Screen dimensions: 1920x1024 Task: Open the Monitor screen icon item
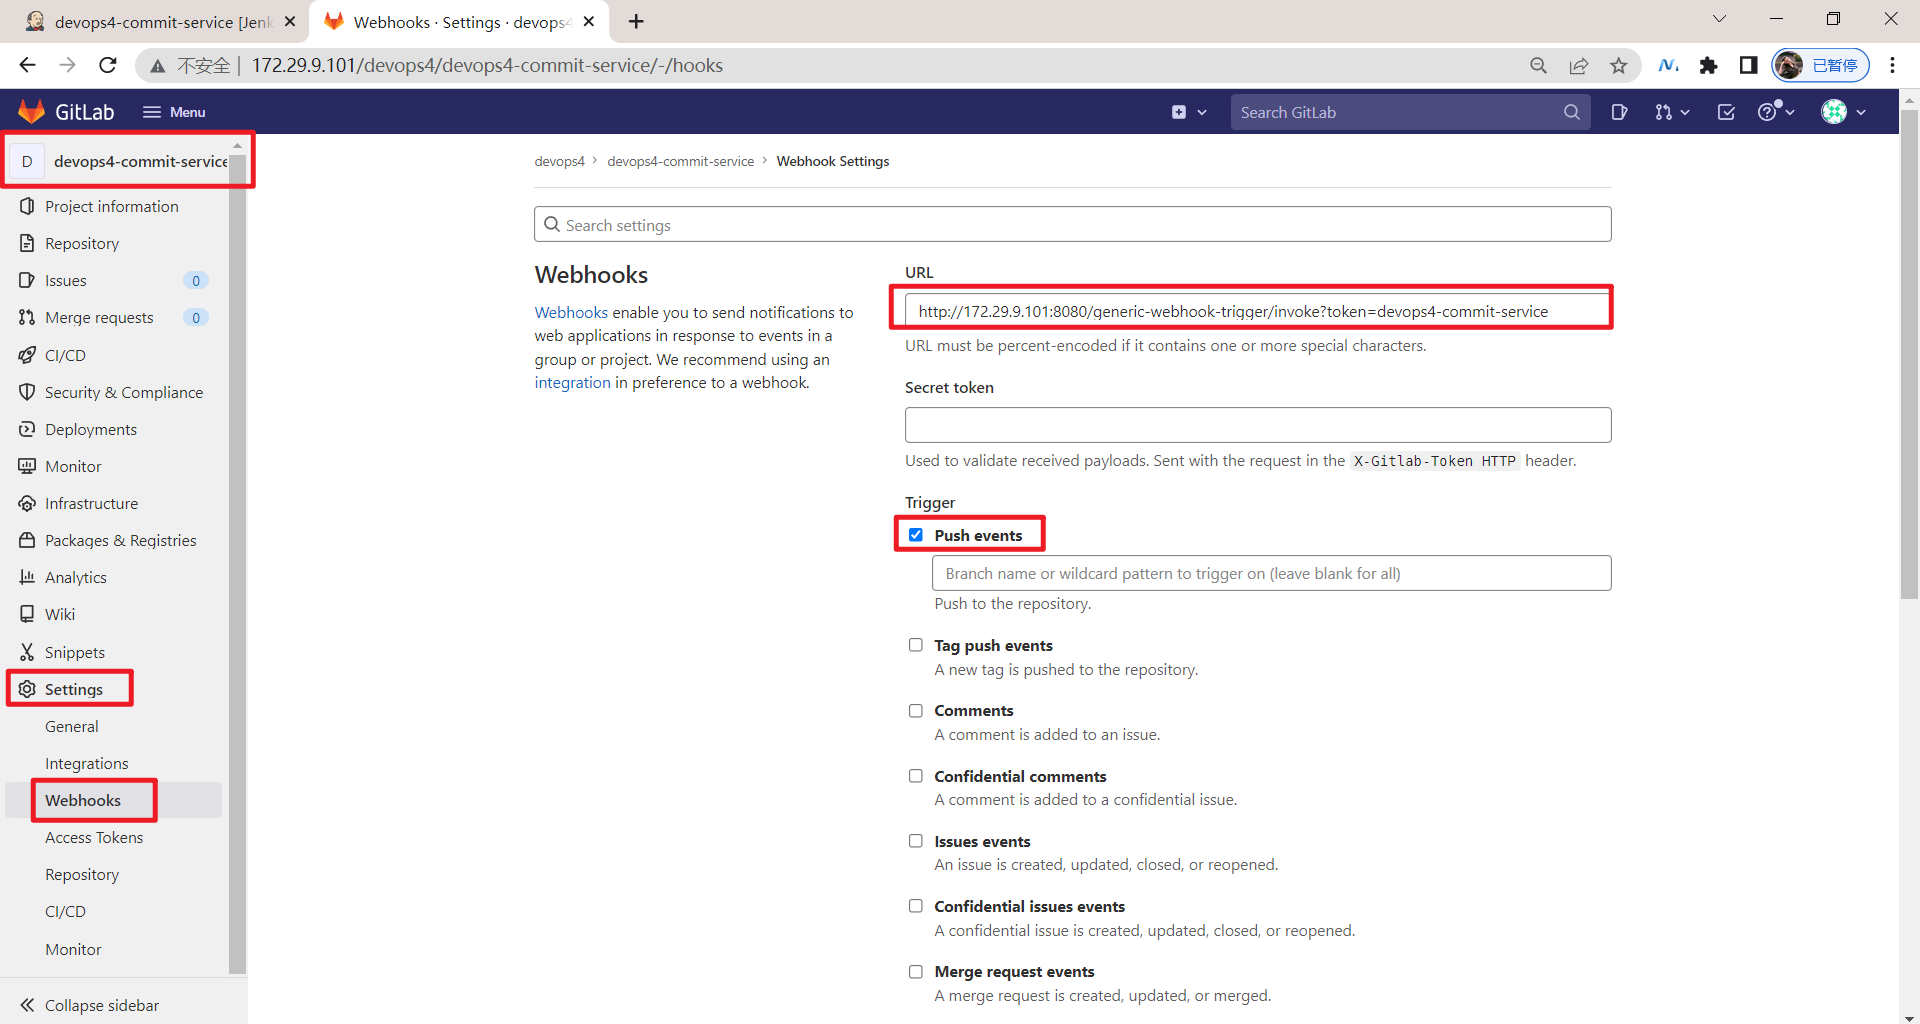[x=73, y=466]
